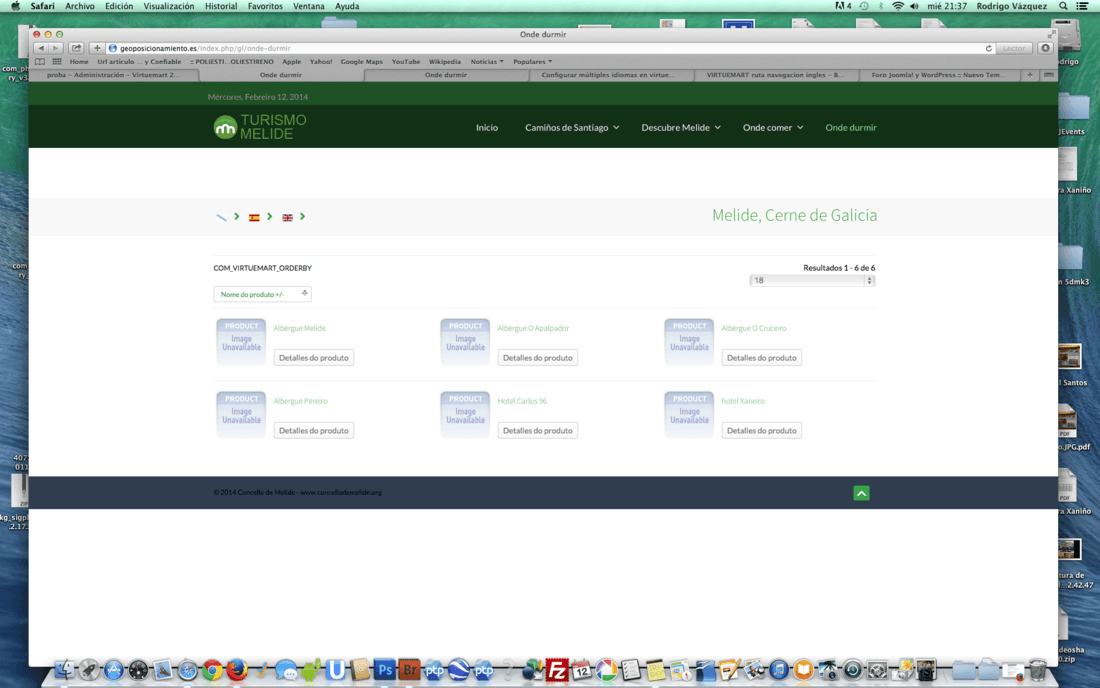
Task: Click Detalles do produto for Albergue Pereiro
Action: click(314, 431)
